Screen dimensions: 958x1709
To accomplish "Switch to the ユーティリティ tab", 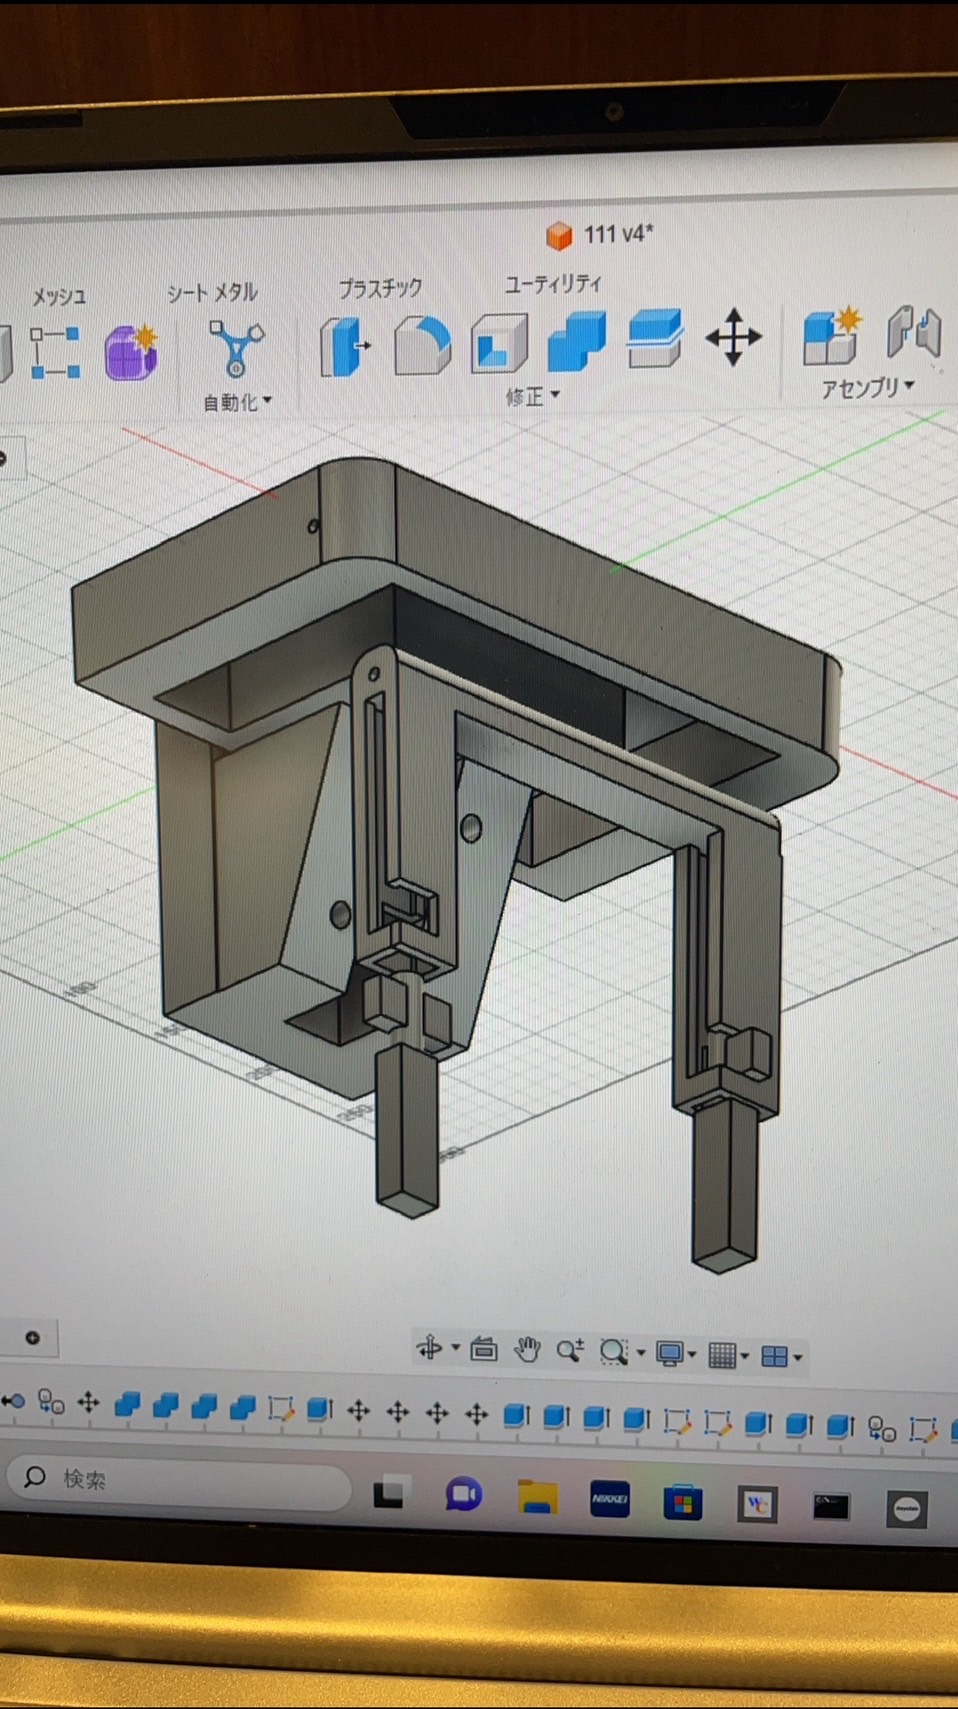I will 553,284.
